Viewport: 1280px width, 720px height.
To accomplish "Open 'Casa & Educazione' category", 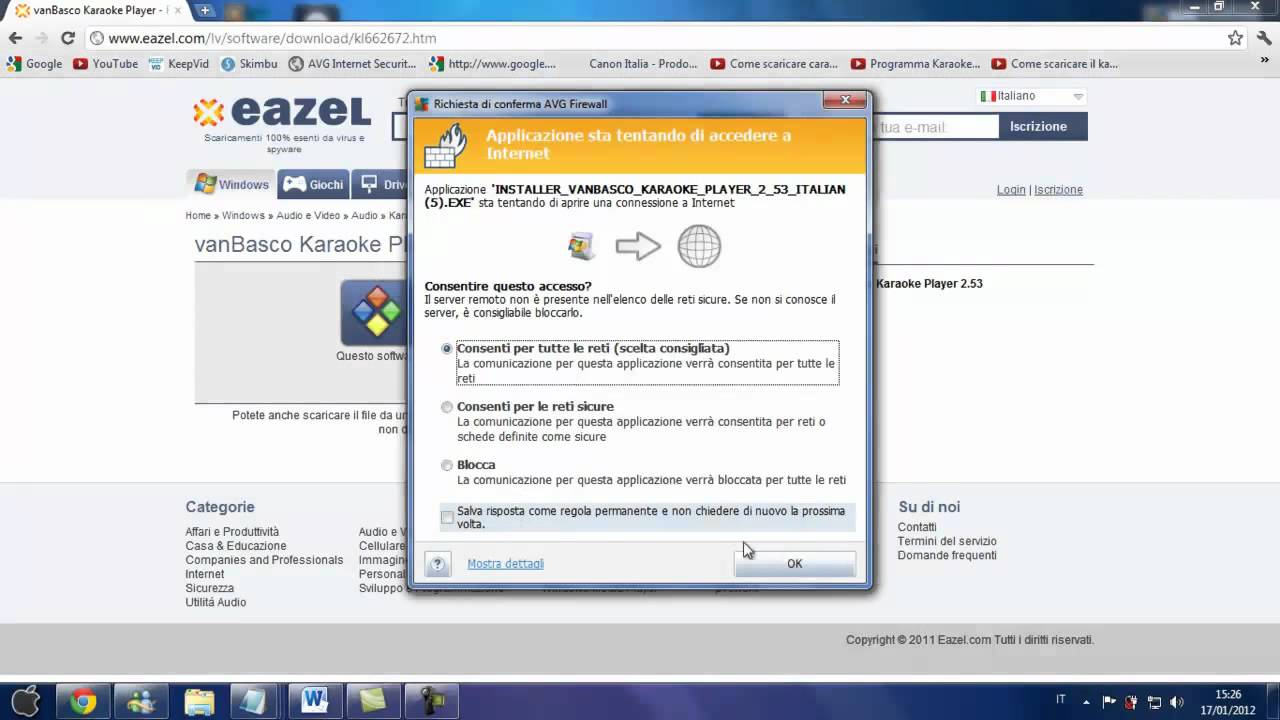I will [235, 546].
